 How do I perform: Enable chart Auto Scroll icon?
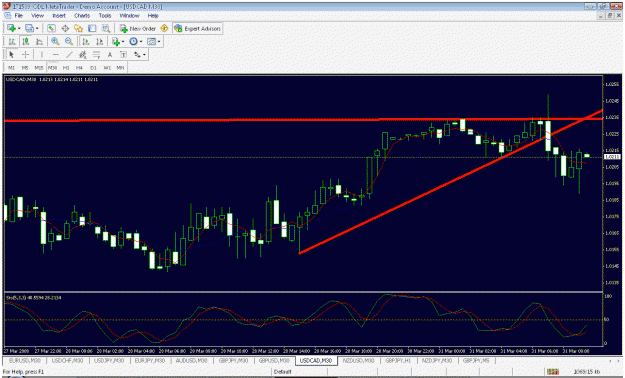coord(85,41)
